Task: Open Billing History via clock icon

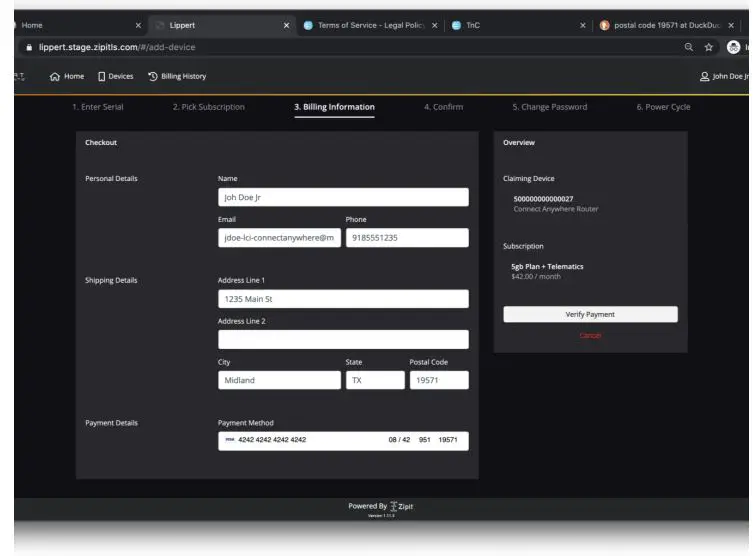Action: (153, 76)
